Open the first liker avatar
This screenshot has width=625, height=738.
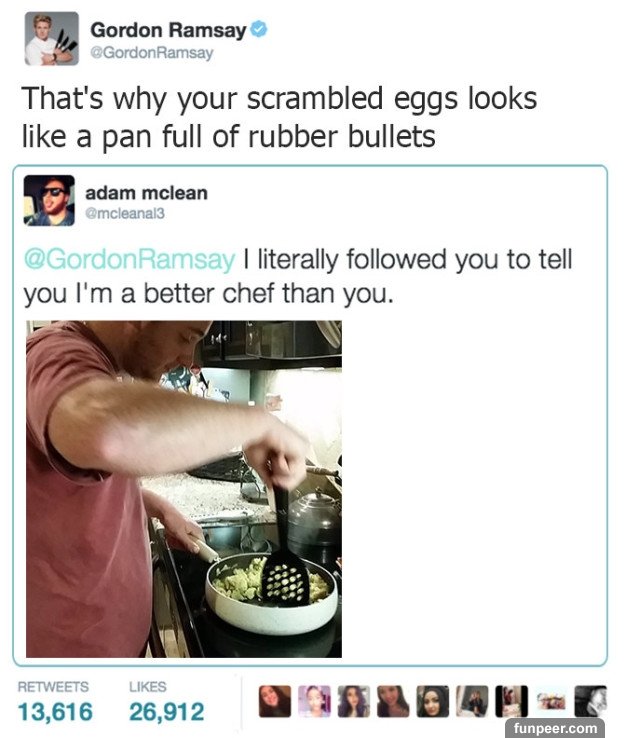275,701
